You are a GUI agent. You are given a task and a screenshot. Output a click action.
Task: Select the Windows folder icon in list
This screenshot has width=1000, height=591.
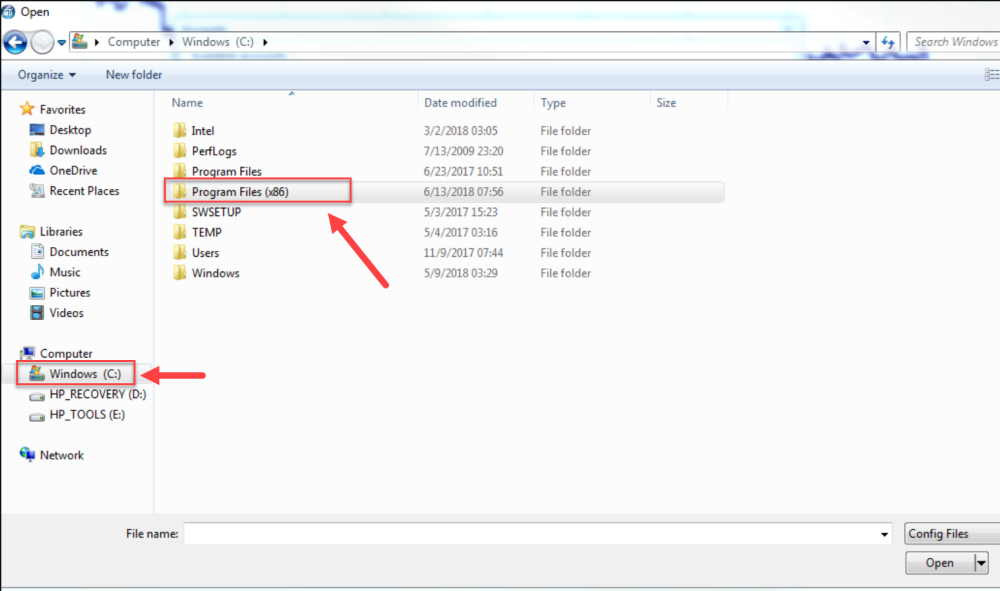click(180, 273)
